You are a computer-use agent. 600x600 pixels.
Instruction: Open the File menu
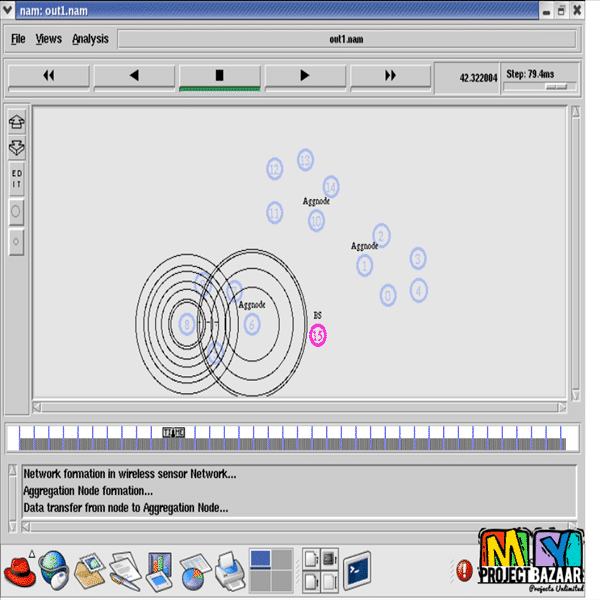point(18,39)
